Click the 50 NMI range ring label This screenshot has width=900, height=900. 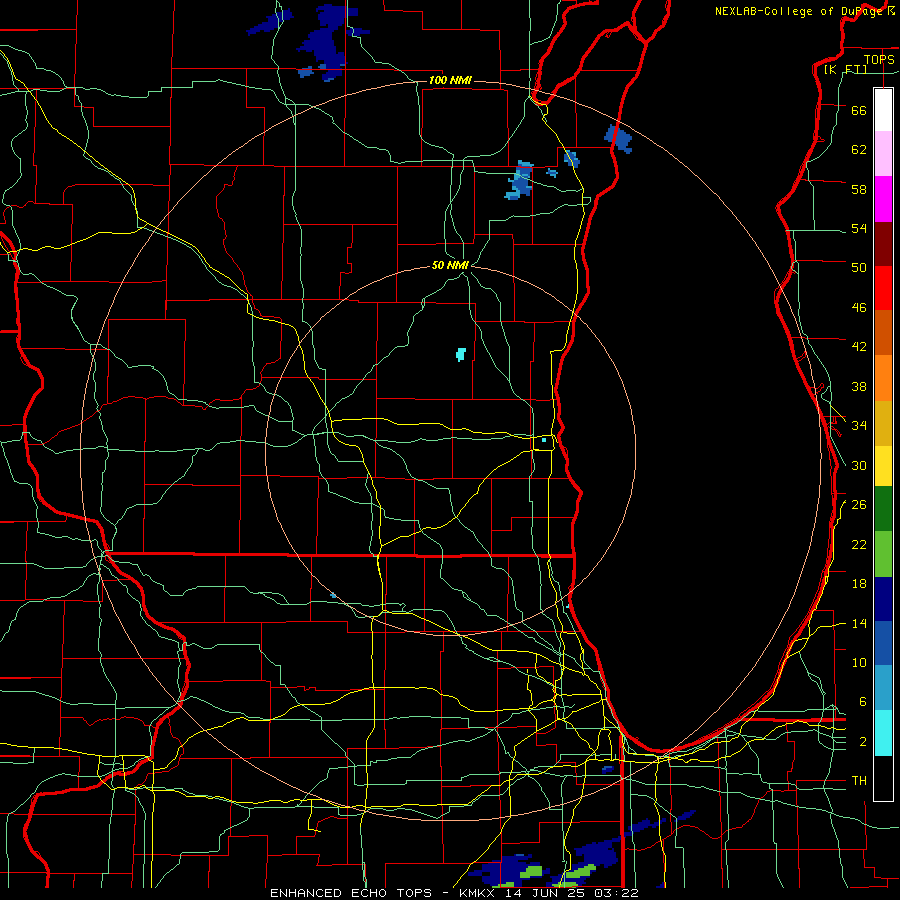(450, 265)
